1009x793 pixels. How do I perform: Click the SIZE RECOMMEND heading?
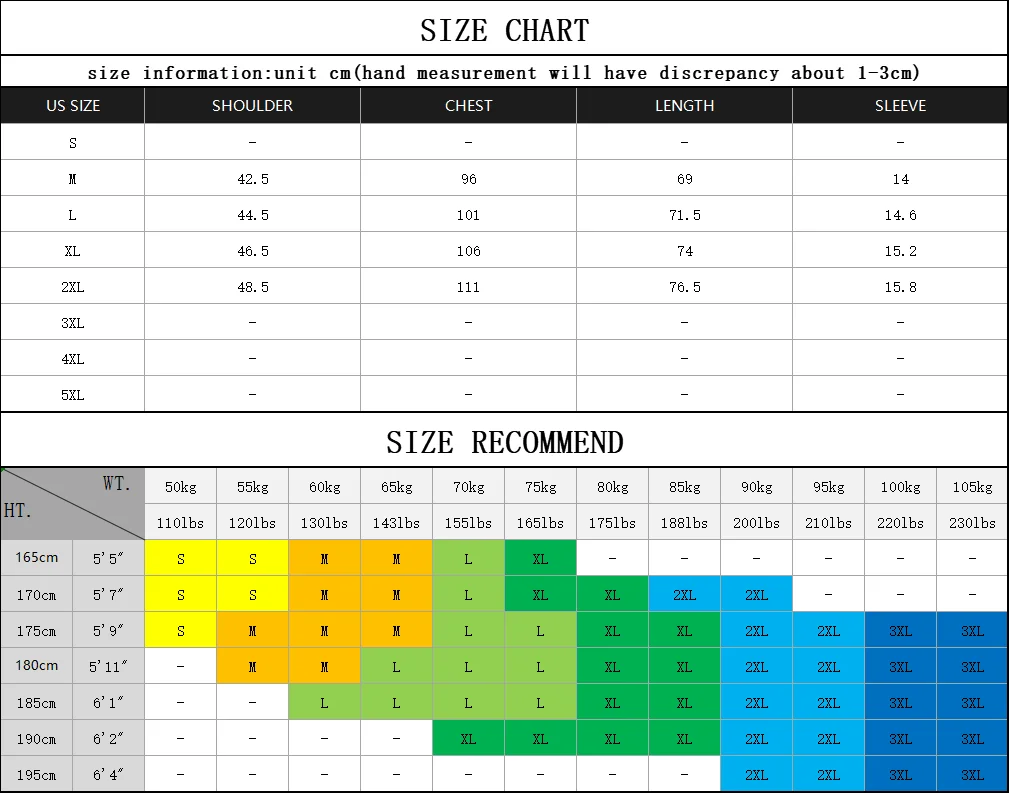pos(504,442)
